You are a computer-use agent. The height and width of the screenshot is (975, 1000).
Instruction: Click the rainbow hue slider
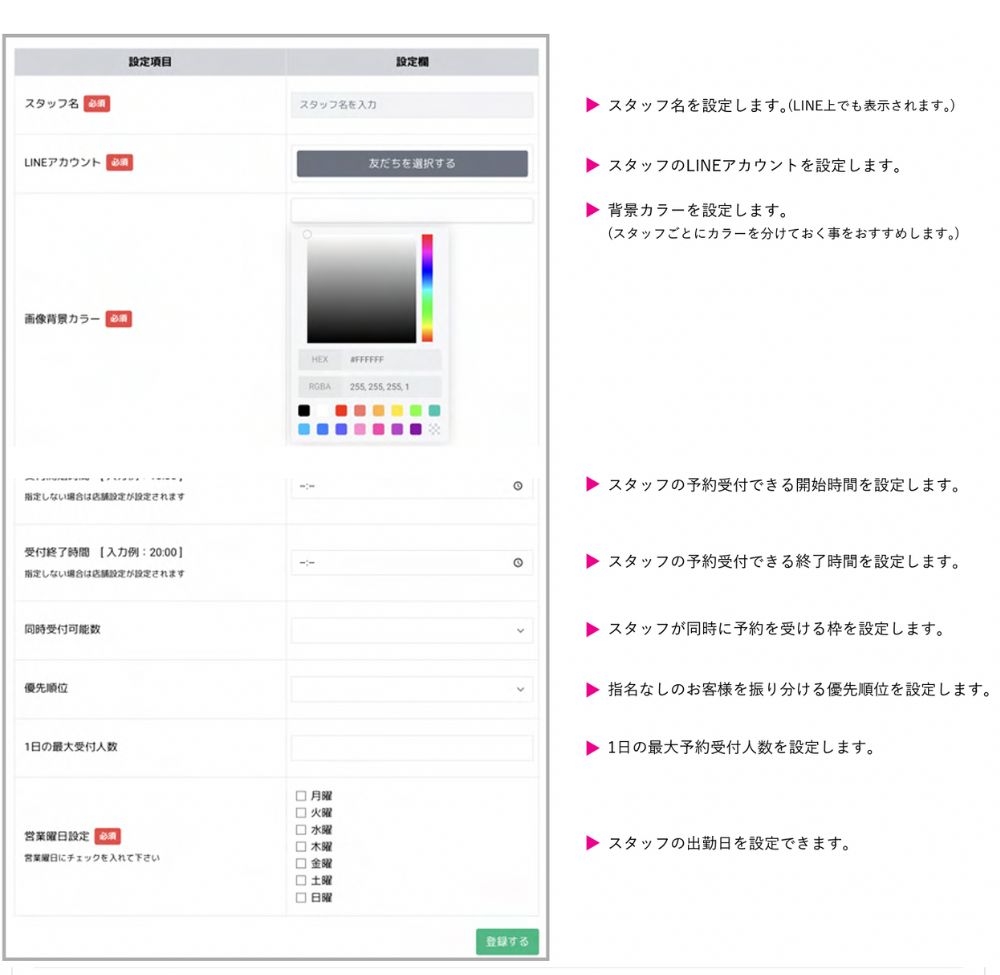(427, 288)
